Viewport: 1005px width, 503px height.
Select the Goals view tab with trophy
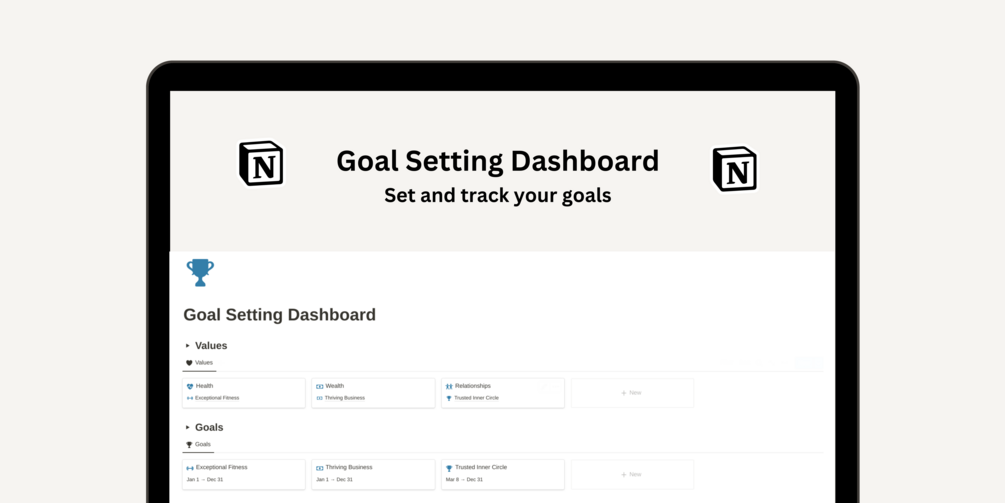pyautogui.click(x=198, y=444)
